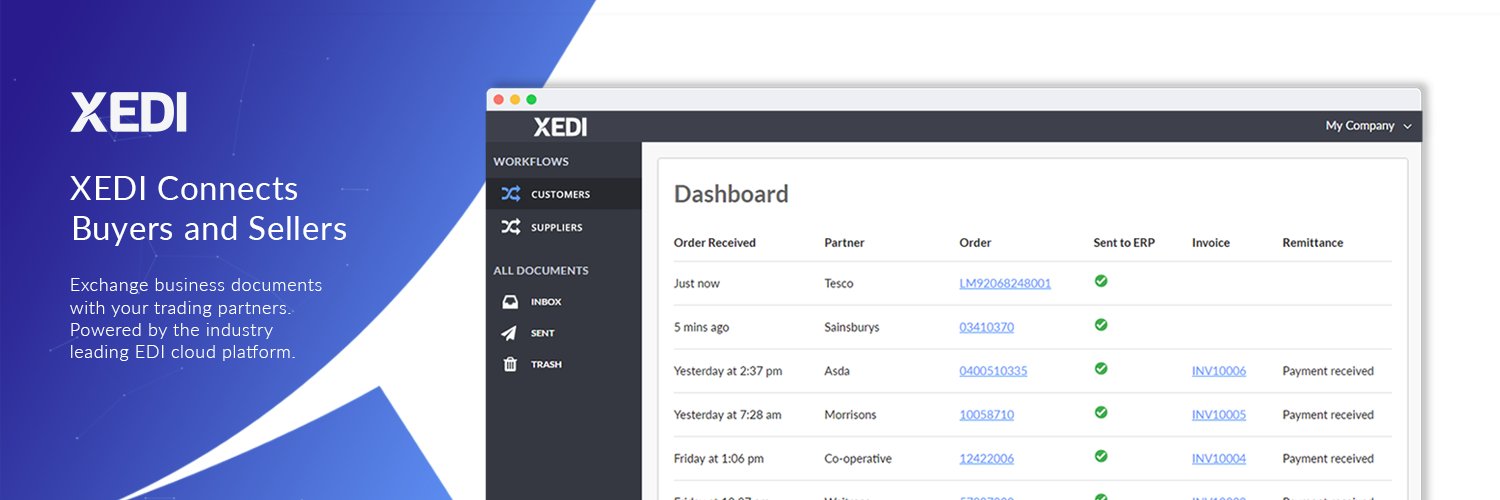Click the Remittance column header
Viewport: 1500px width, 500px height.
tap(1313, 243)
